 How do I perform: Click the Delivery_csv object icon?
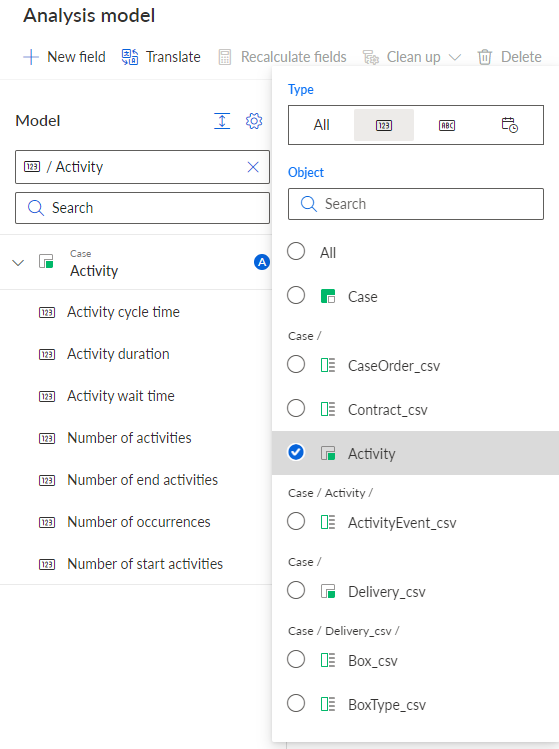[328, 591]
